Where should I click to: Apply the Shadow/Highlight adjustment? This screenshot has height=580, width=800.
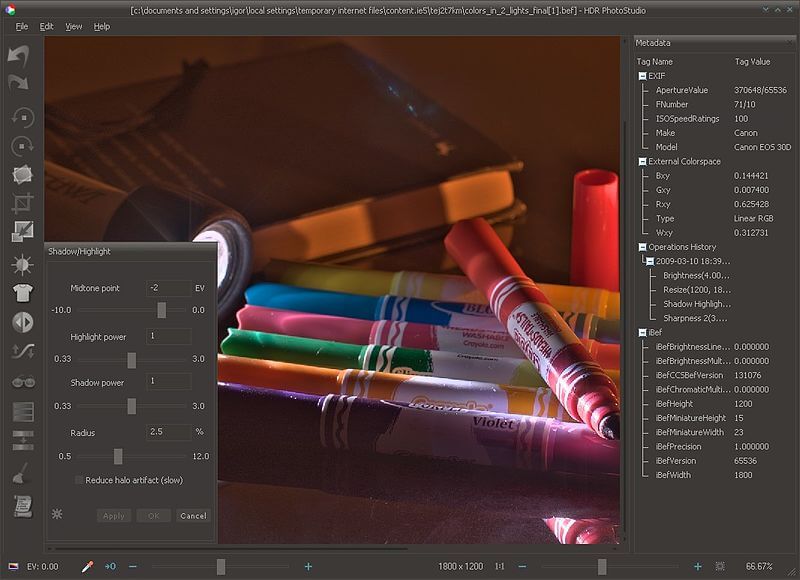[x=113, y=516]
